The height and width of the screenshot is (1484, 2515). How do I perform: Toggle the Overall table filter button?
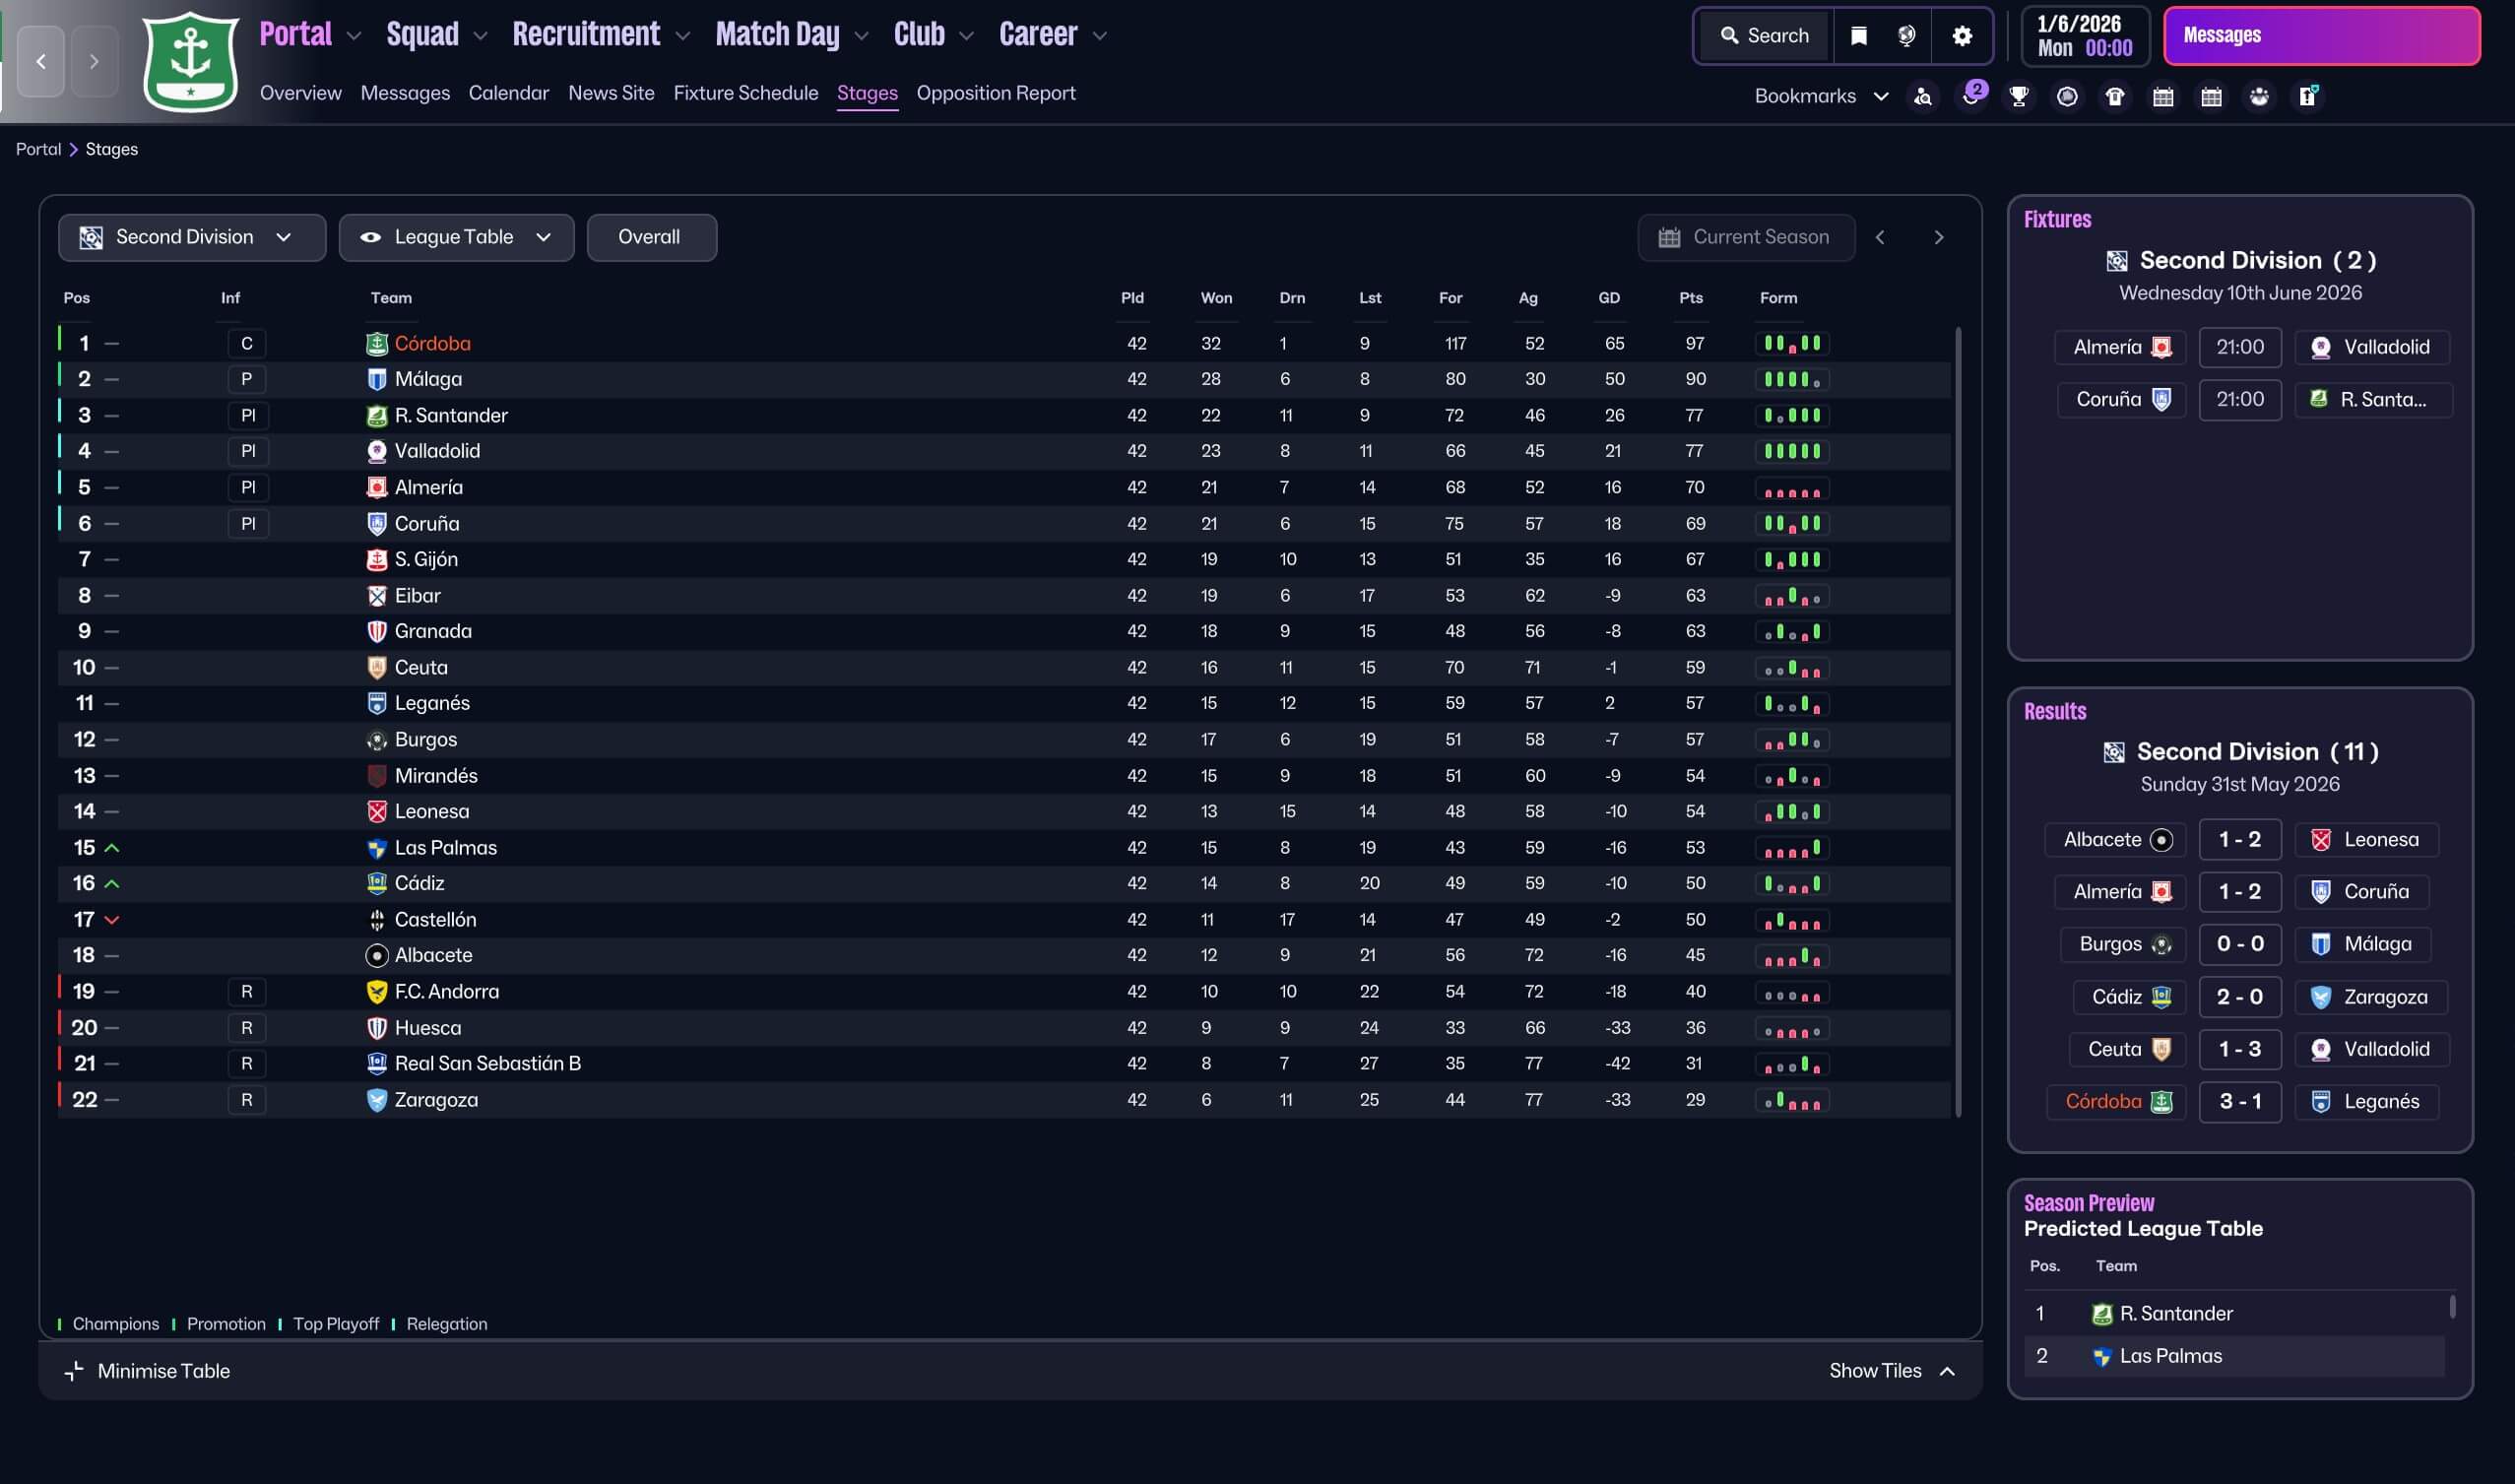pos(650,237)
